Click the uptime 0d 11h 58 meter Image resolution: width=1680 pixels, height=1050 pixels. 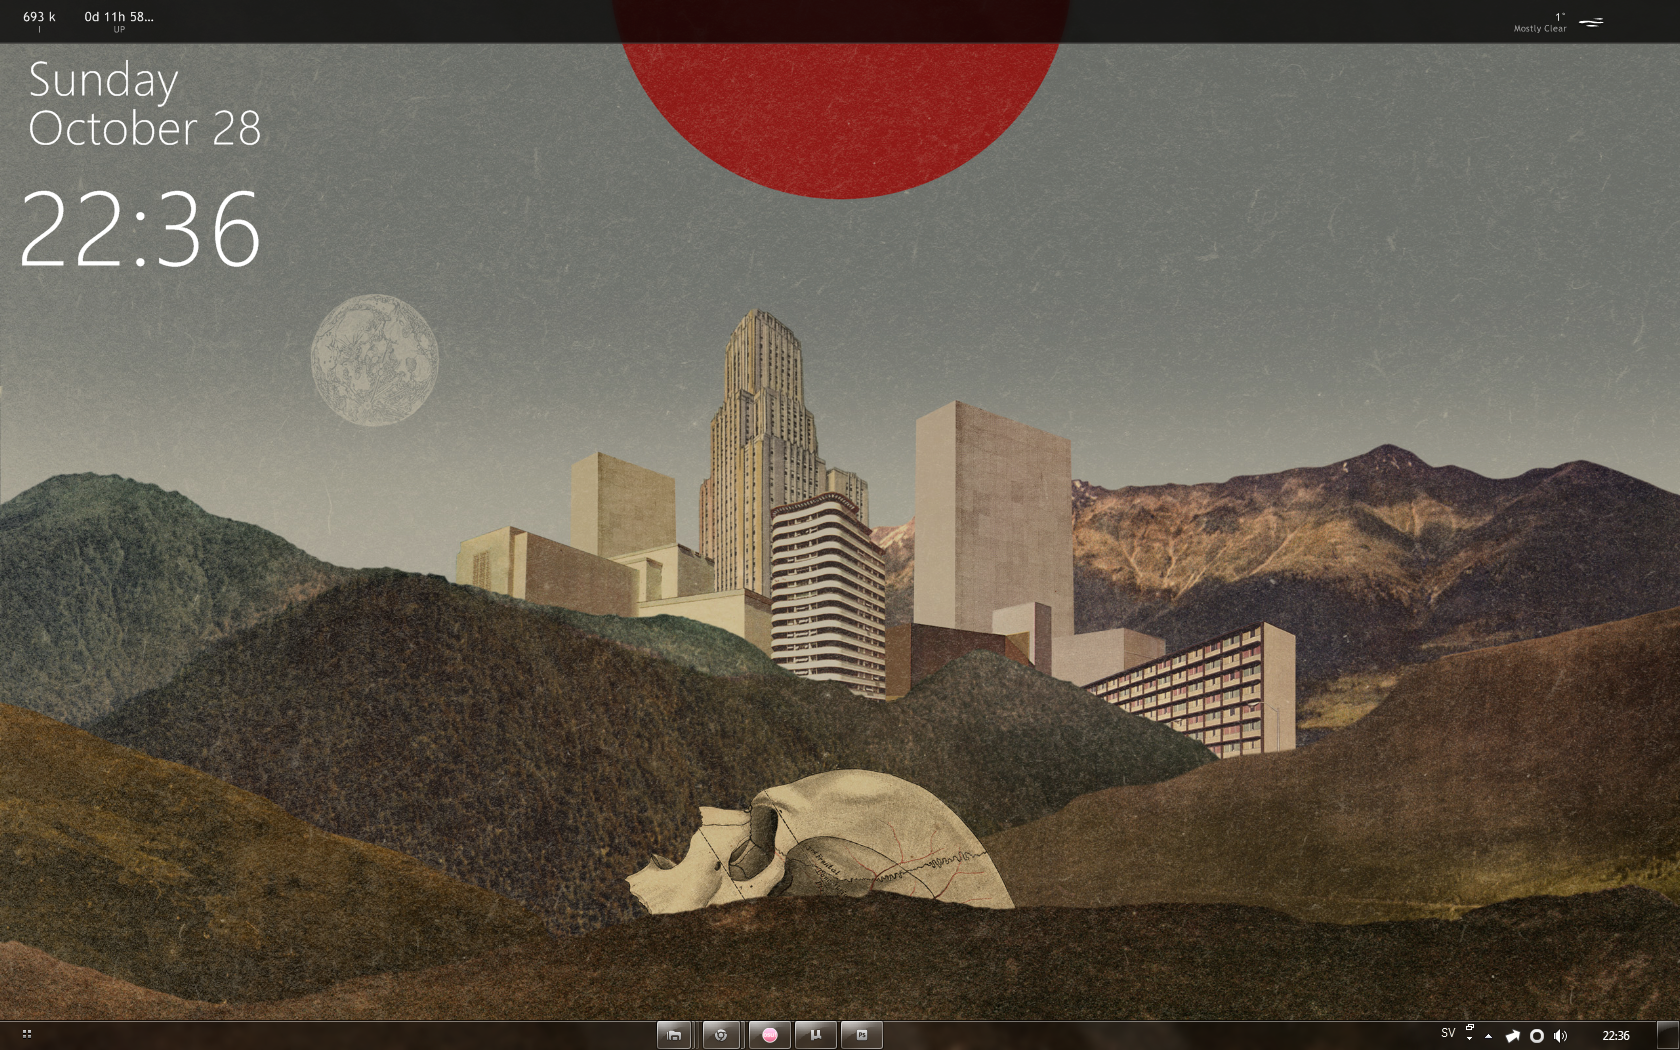pos(119,17)
